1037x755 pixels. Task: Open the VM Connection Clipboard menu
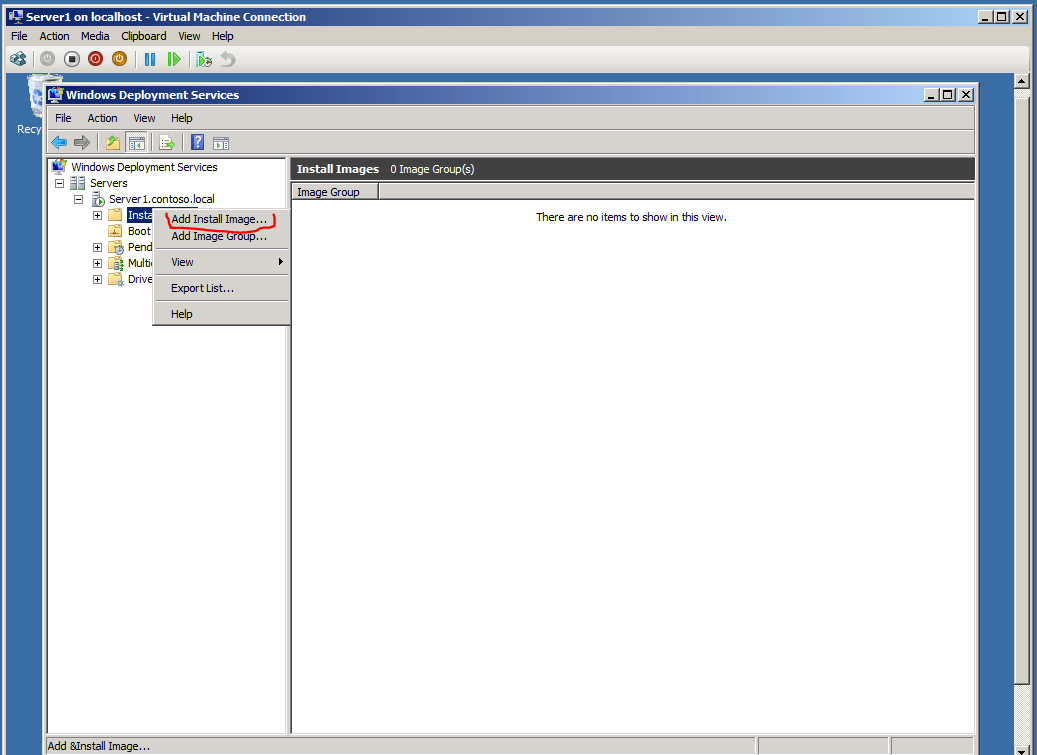pos(144,36)
